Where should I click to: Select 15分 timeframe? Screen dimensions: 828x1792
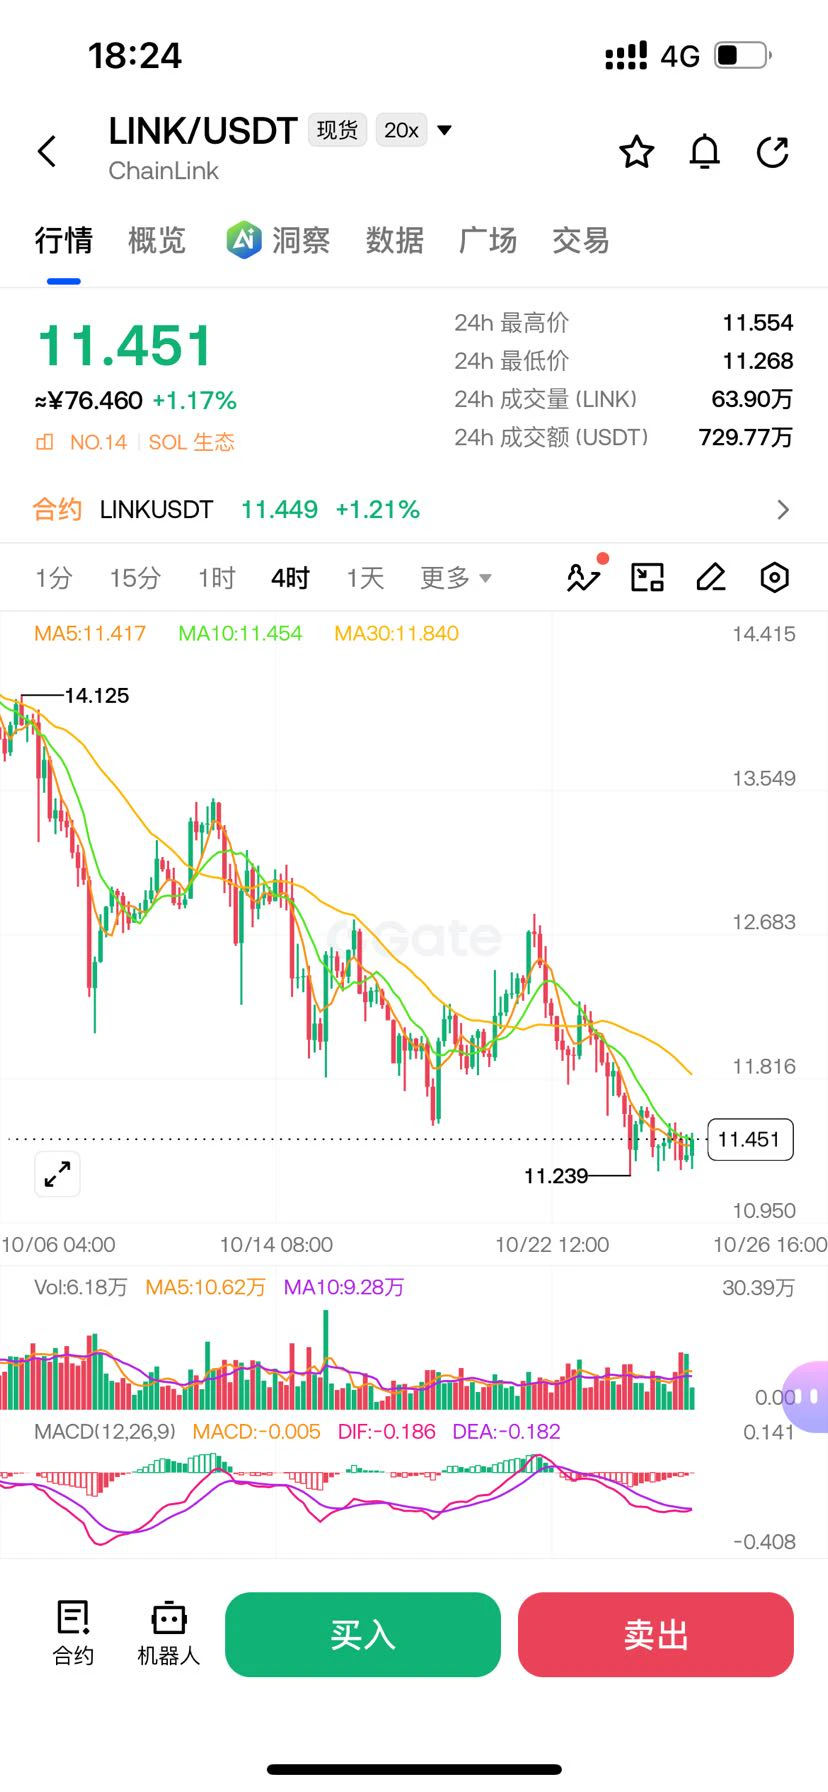135,578
